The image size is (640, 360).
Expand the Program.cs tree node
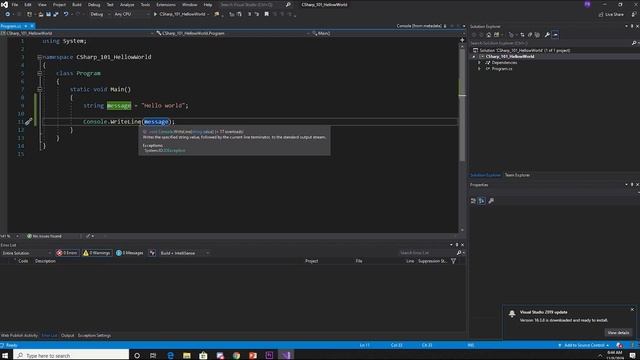[479, 69]
